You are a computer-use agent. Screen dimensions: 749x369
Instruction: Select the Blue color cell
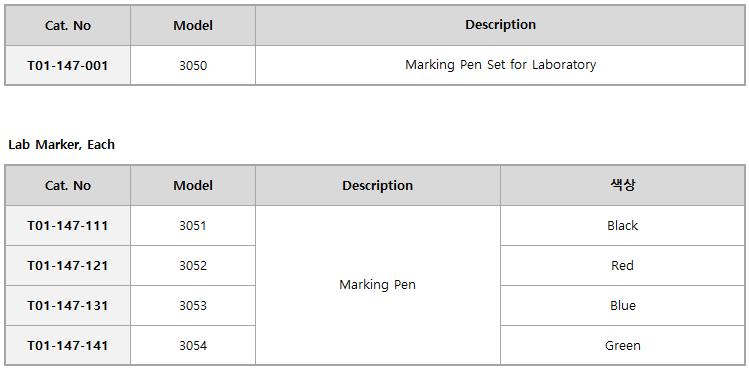[x=622, y=305]
